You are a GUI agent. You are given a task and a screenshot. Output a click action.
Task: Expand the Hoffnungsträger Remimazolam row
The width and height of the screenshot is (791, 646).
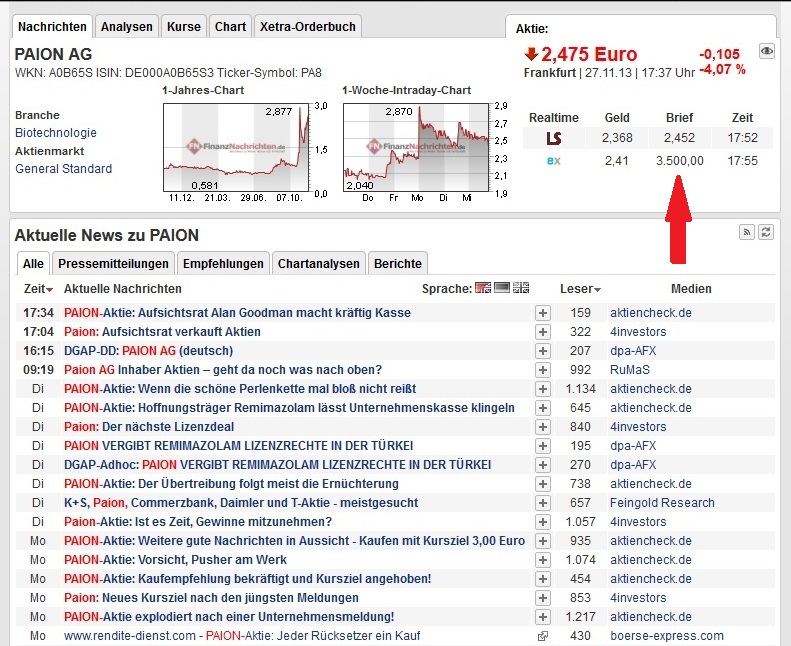pyautogui.click(x=543, y=408)
